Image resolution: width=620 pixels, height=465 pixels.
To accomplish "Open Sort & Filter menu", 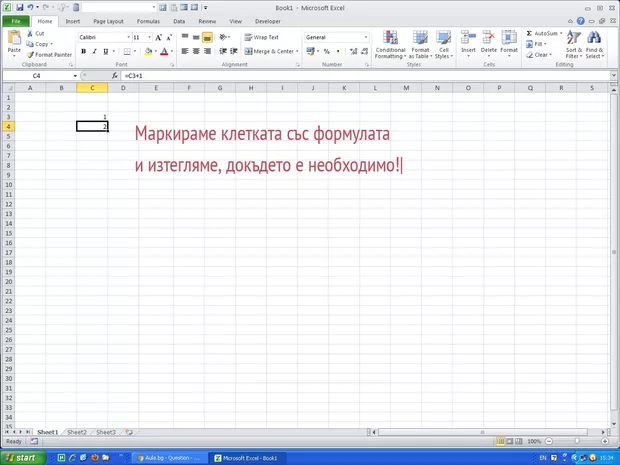I will coord(574,45).
